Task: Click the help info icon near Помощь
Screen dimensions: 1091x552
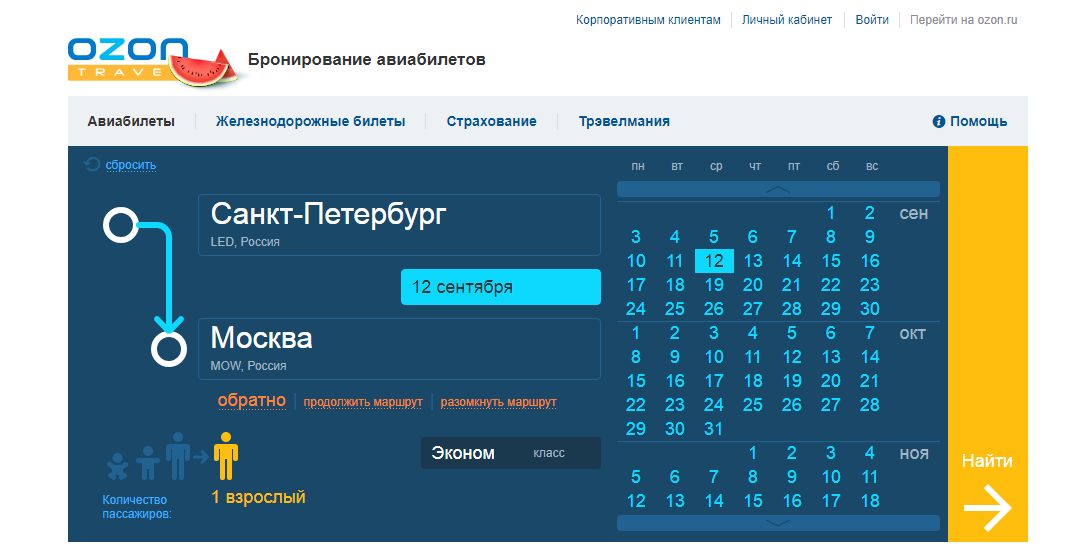Action: (x=938, y=122)
